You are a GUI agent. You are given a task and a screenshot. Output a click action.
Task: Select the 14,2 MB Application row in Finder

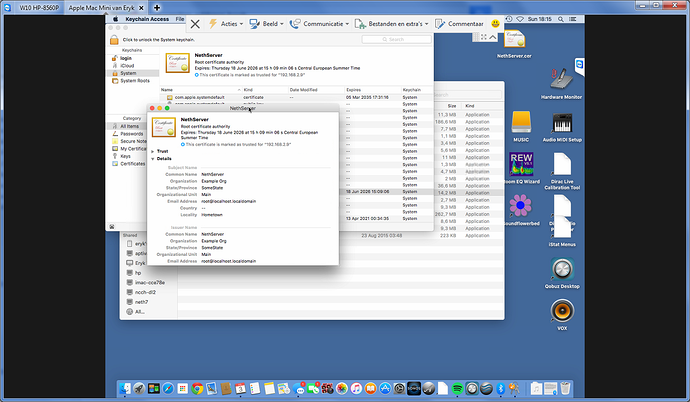pos(468,193)
